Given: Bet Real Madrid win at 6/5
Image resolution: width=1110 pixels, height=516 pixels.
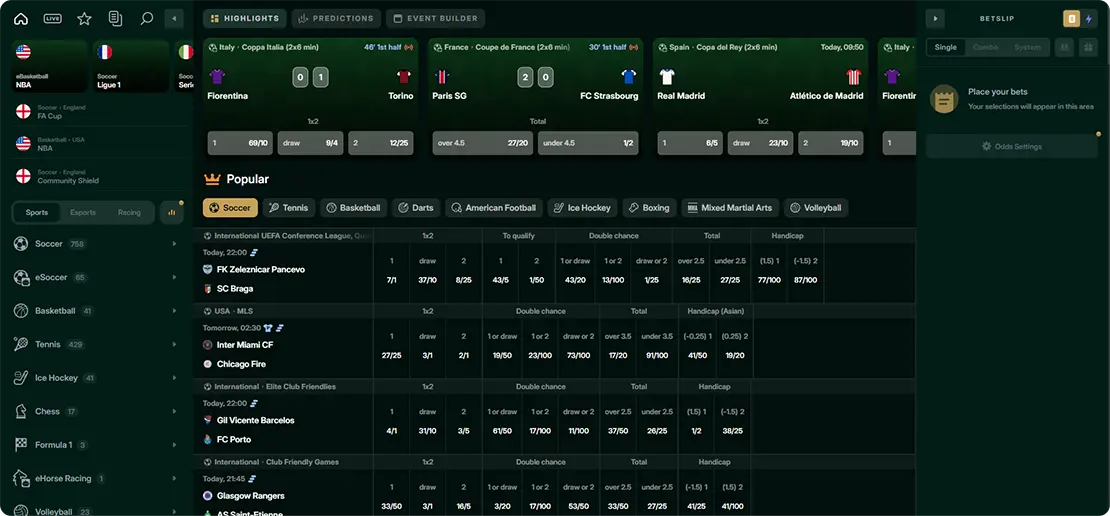Looking at the screenshot, I should tap(690, 143).
